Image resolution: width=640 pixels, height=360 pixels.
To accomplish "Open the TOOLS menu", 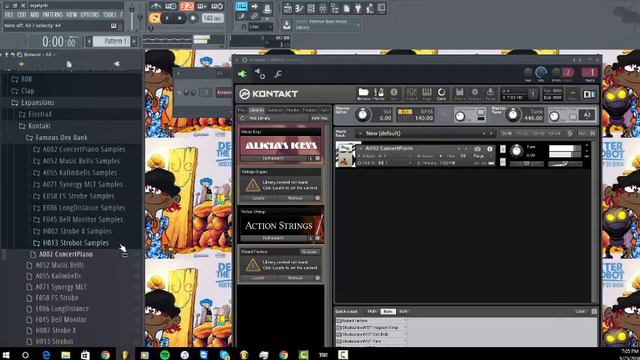I will click(x=109, y=15).
